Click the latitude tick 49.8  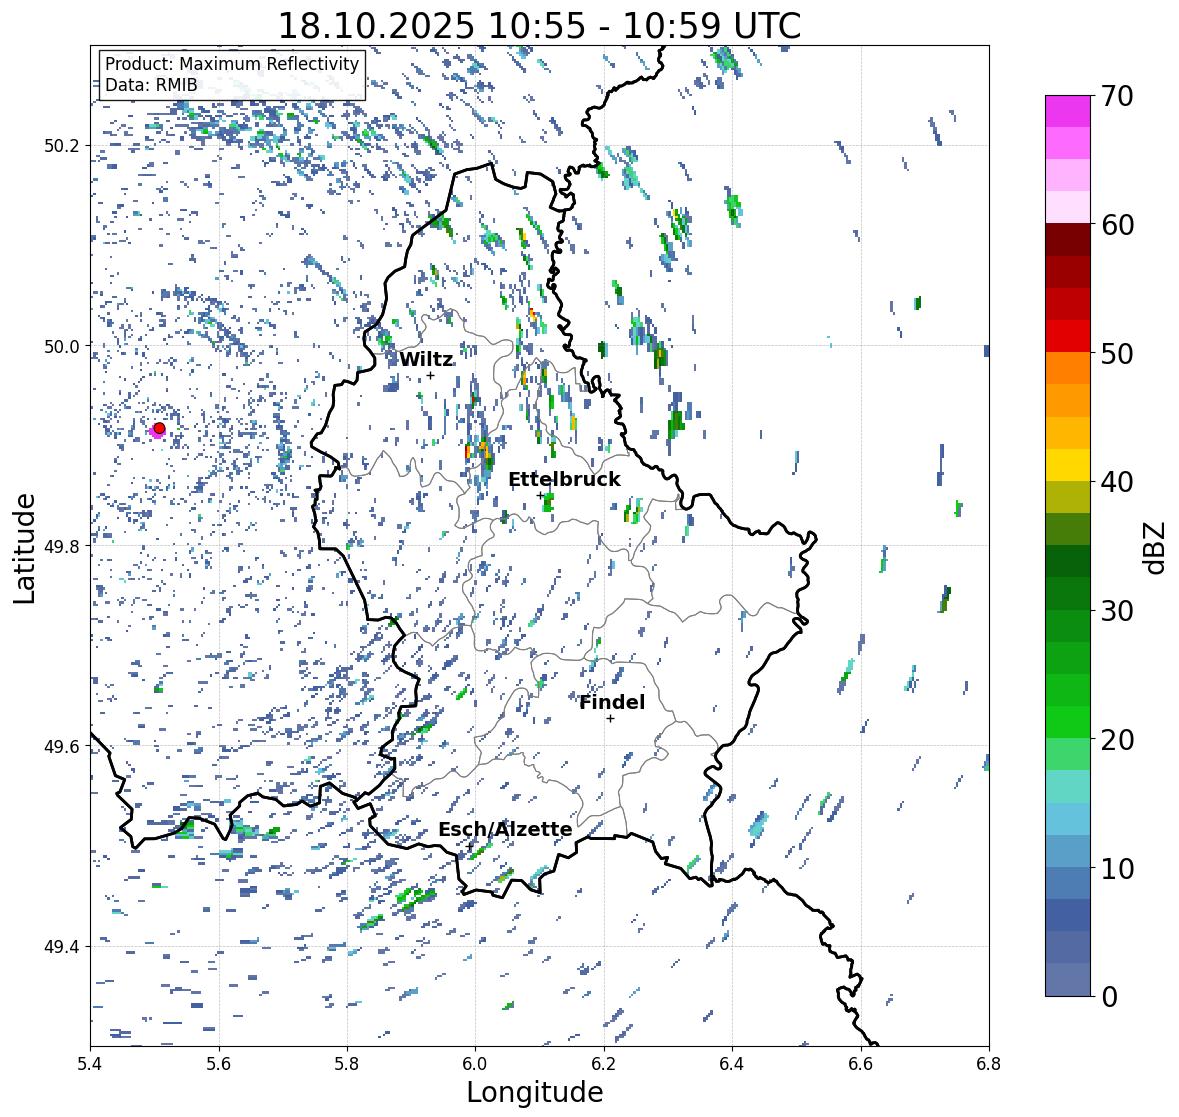coord(62,546)
